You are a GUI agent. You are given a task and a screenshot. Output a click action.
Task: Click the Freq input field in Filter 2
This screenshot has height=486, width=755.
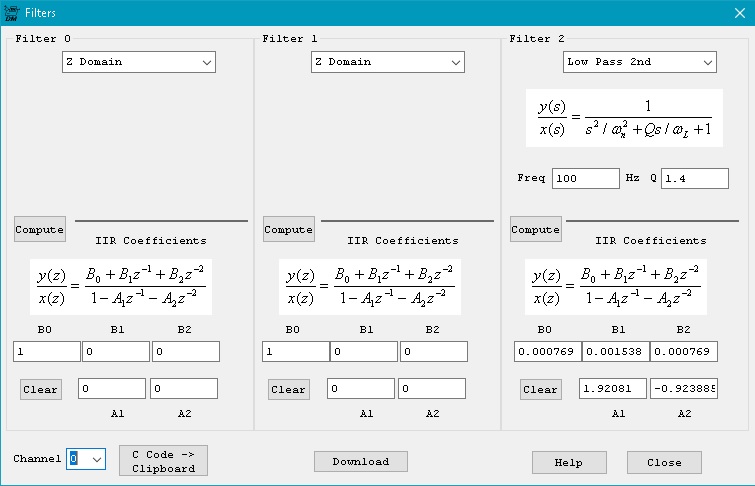point(585,178)
